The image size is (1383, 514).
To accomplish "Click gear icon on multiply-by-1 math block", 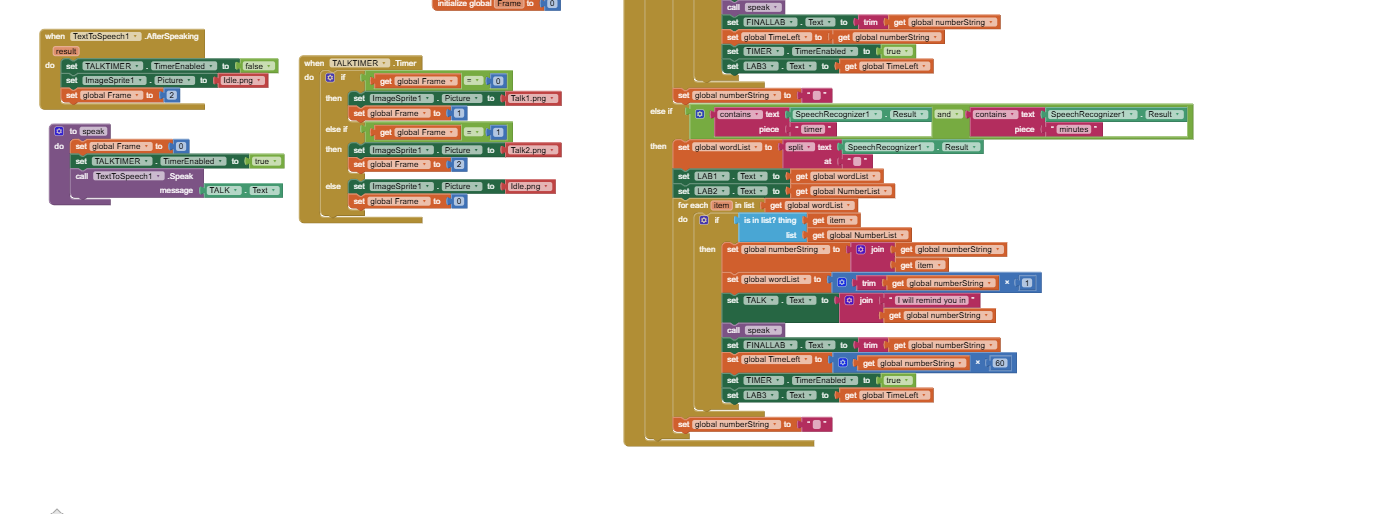I will coord(842,283).
